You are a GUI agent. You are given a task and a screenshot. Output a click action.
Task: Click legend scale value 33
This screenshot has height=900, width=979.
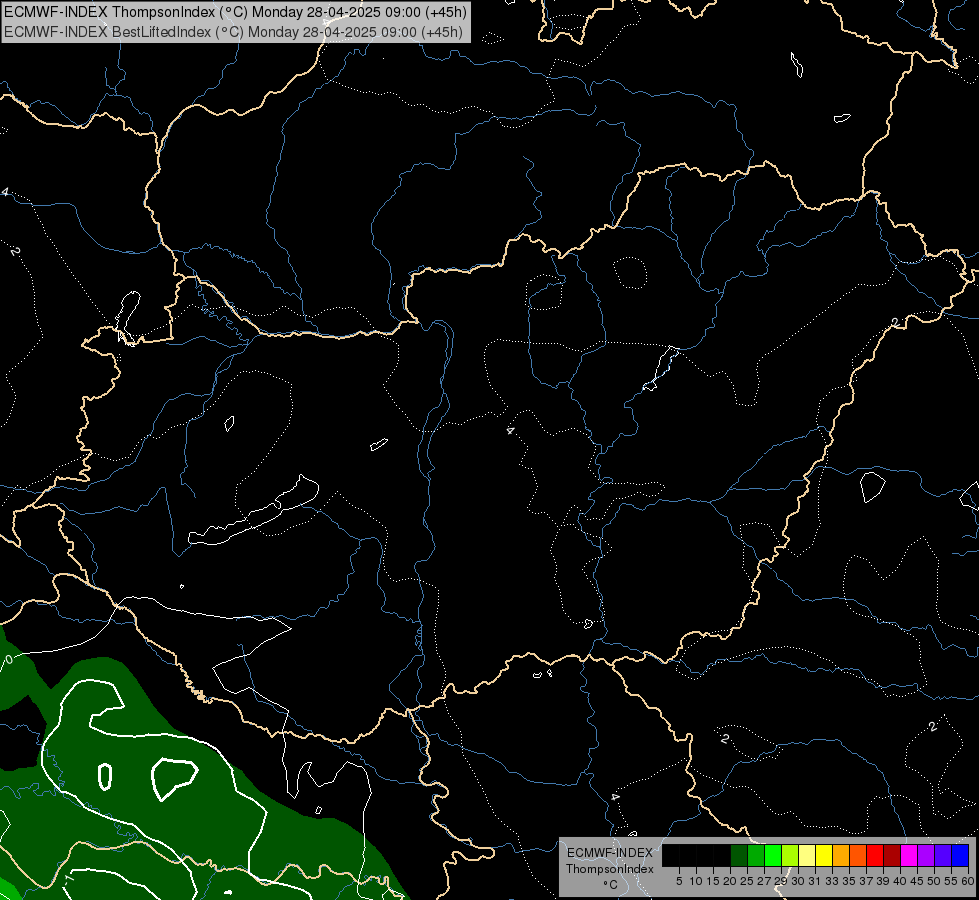coord(832,881)
